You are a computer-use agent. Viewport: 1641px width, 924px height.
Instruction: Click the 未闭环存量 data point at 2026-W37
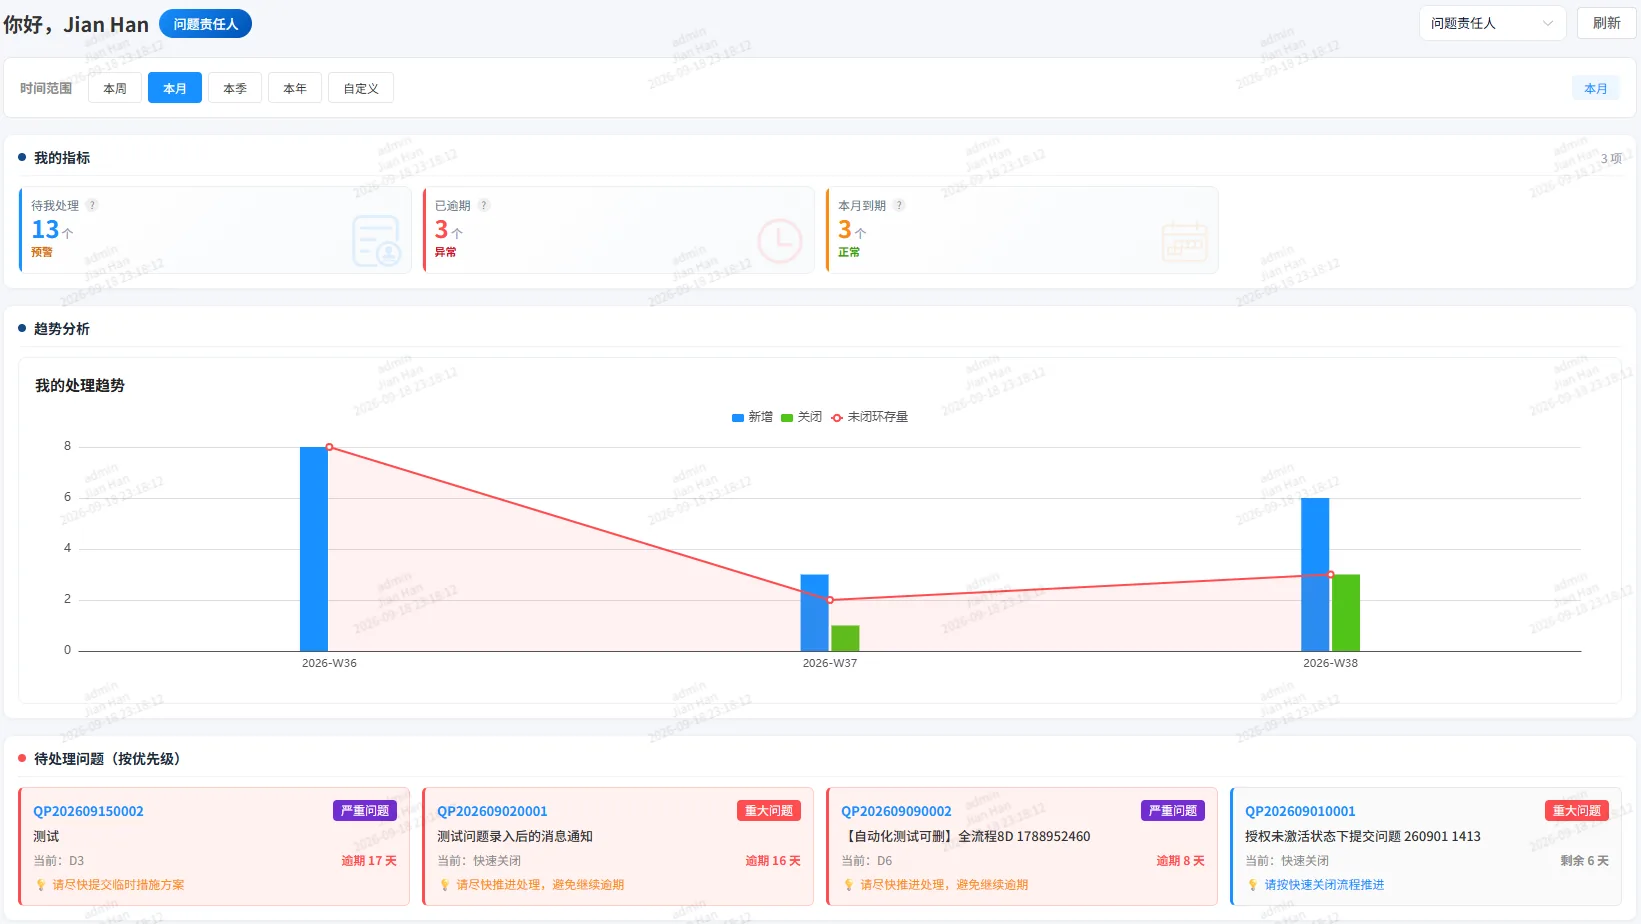pos(830,600)
